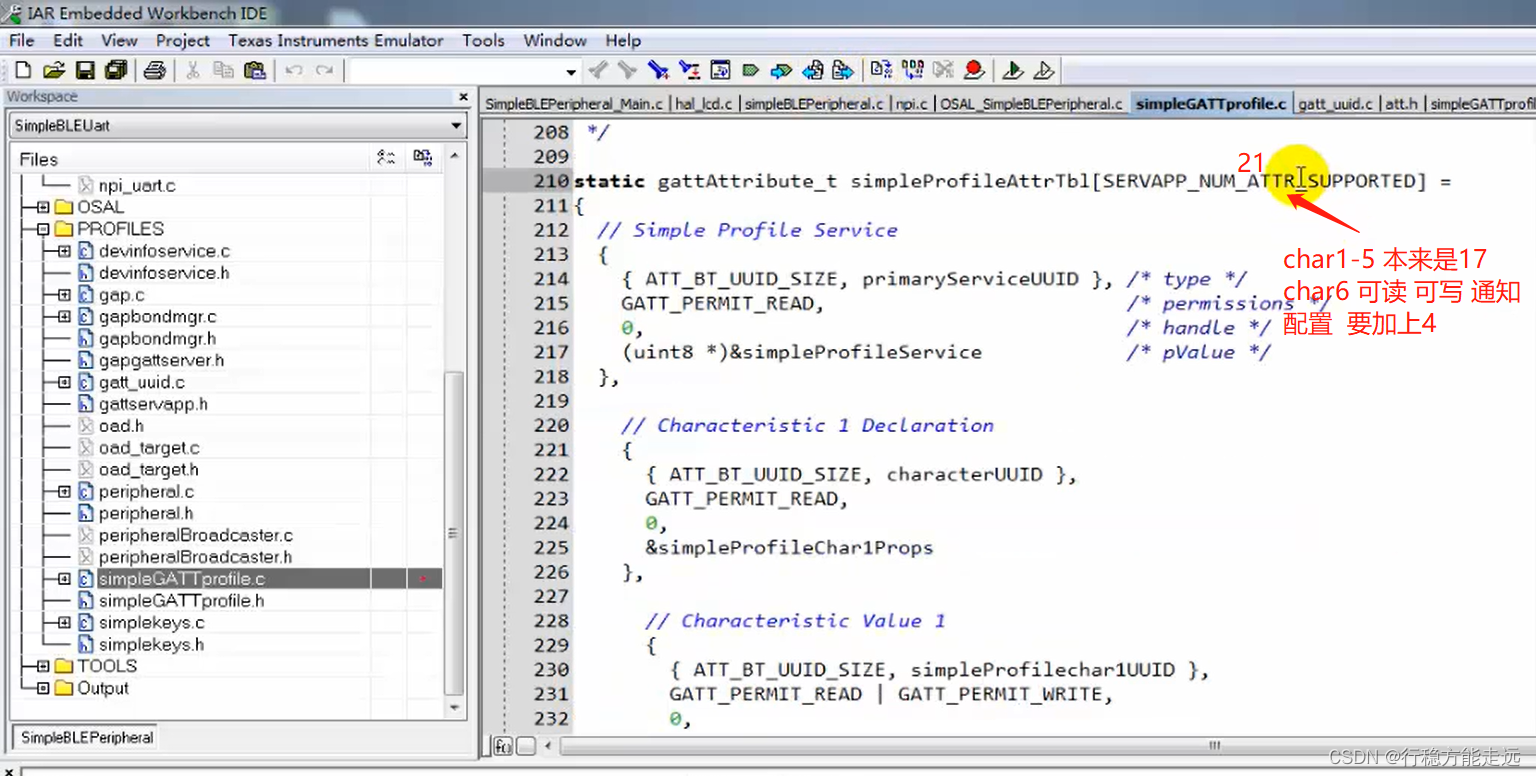This screenshot has height=776, width=1536.
Task: Select the SimpleBLEPeripheral workspace tab
Action: [87, 737]
